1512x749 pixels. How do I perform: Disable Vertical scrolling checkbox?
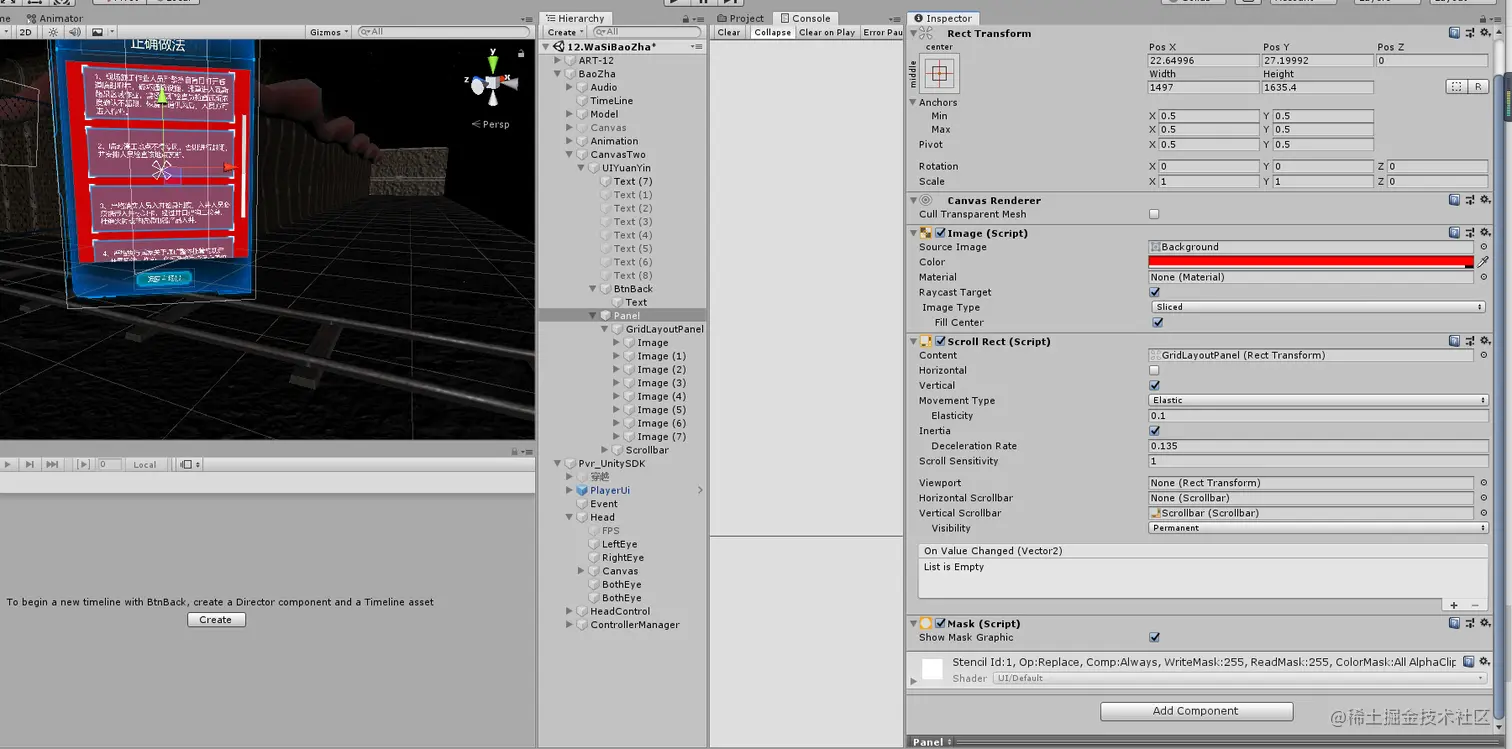point(1154,385)
